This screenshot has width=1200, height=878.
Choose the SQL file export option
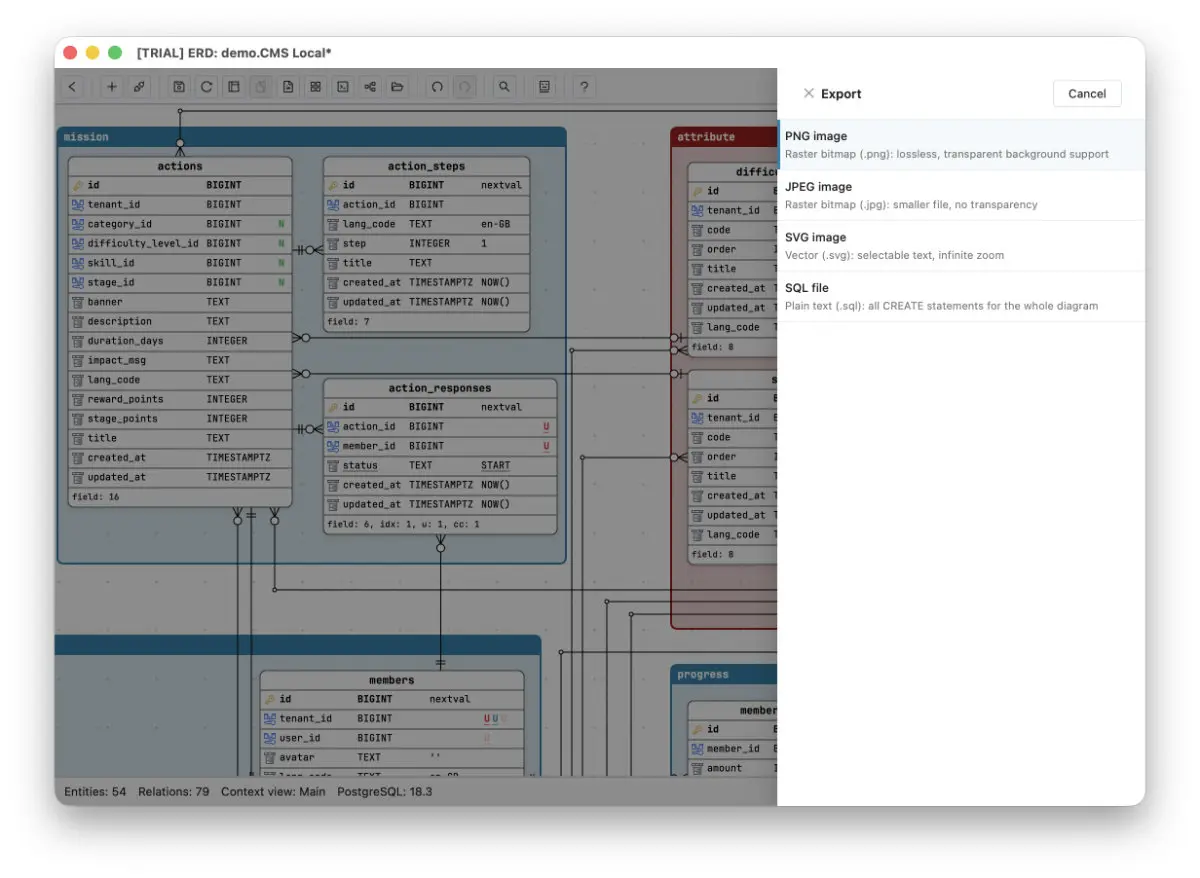(x=962, y=297)
